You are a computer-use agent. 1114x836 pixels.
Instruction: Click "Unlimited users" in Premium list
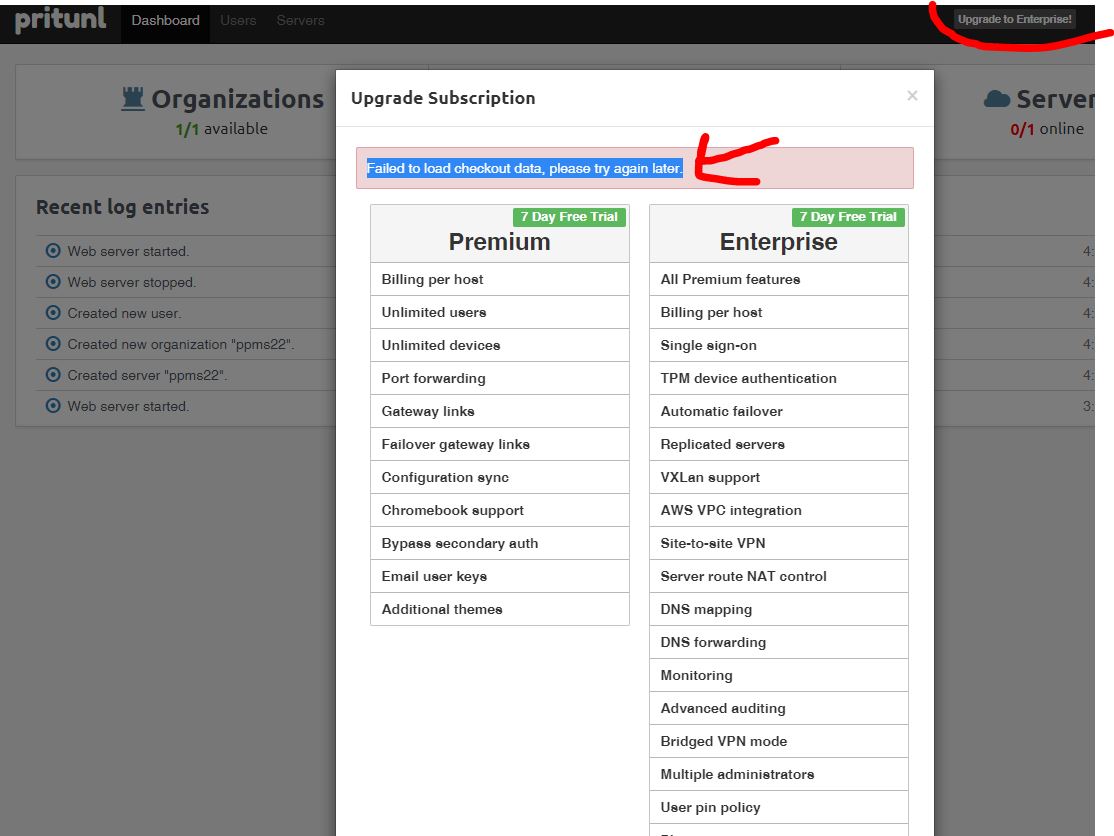click(x=499, y=313)
